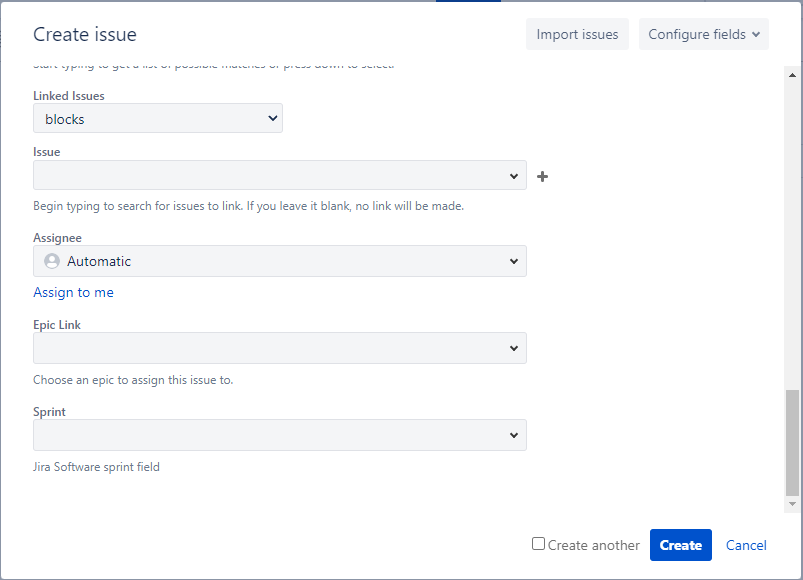Click the Linked Issues label
This screenshot has width=803, height=580.
coord(69,96)
